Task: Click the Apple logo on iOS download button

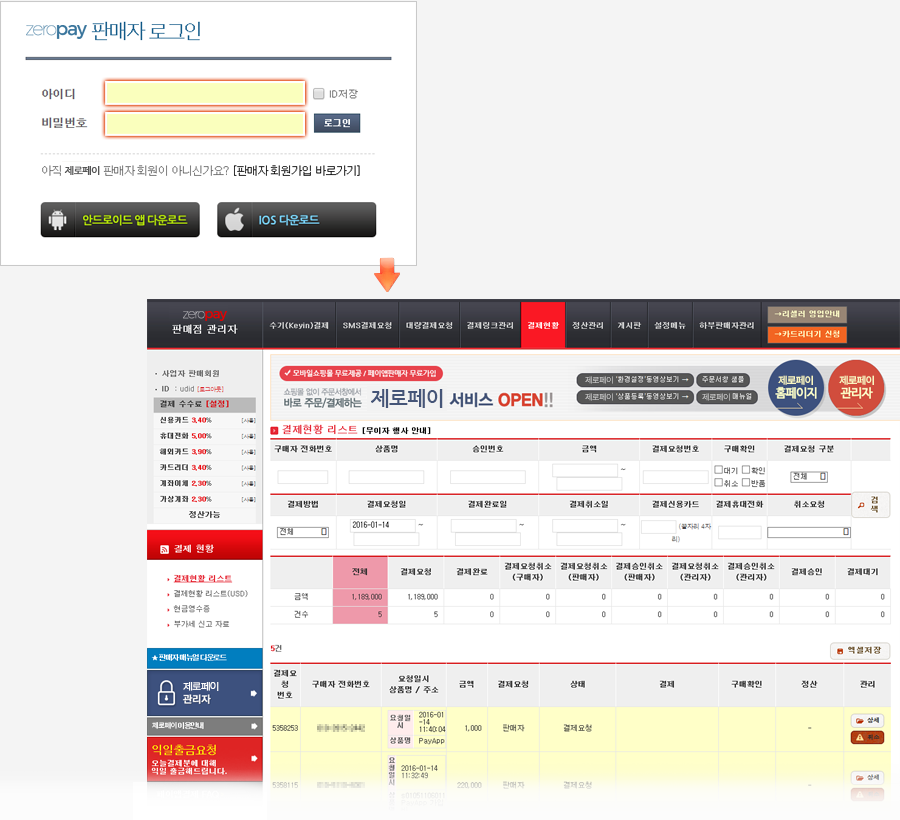Action: [234, 219]
